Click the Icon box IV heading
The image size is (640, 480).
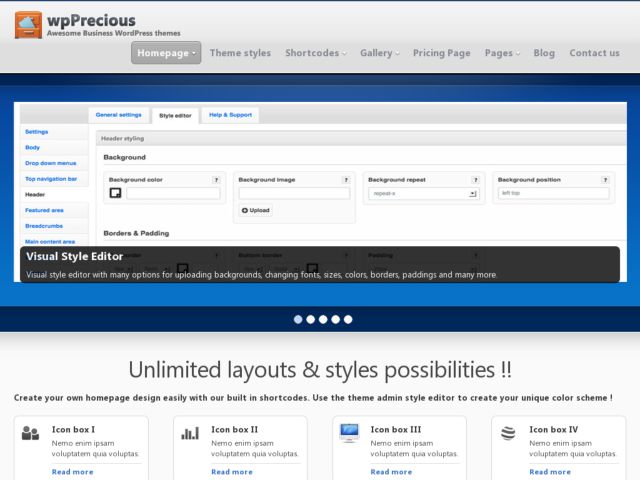554,429
